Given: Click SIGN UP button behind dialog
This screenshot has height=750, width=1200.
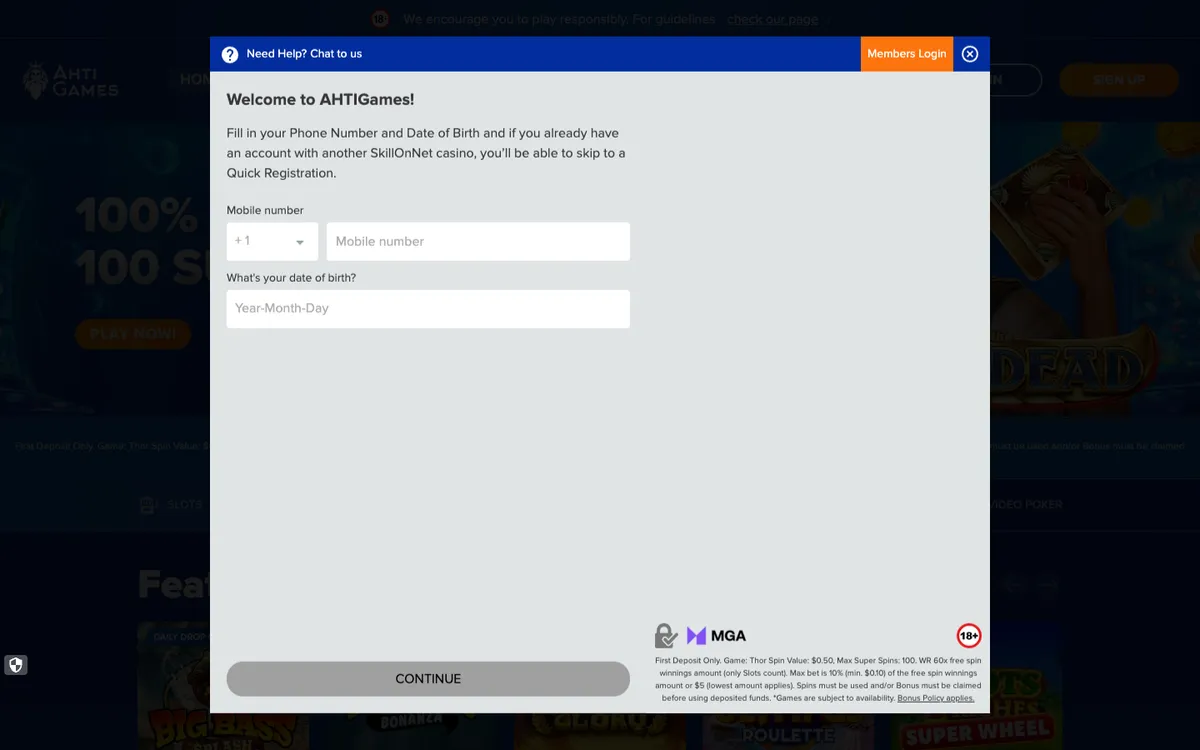Looking at the screenshot, I should (1119, 80).
